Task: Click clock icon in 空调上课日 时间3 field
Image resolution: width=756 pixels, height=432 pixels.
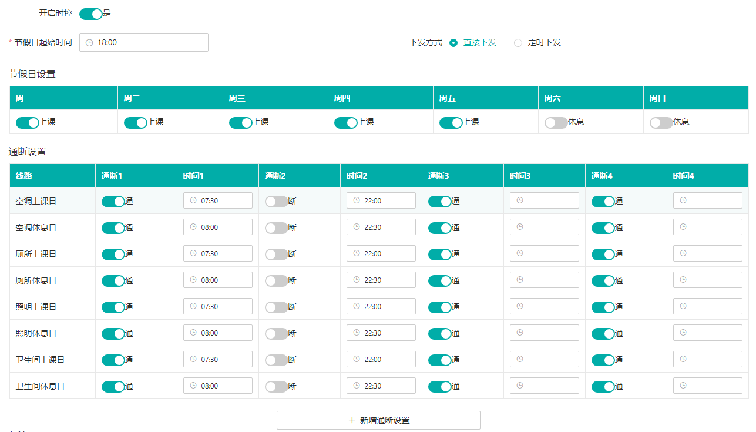Action: tap(520, 200)
